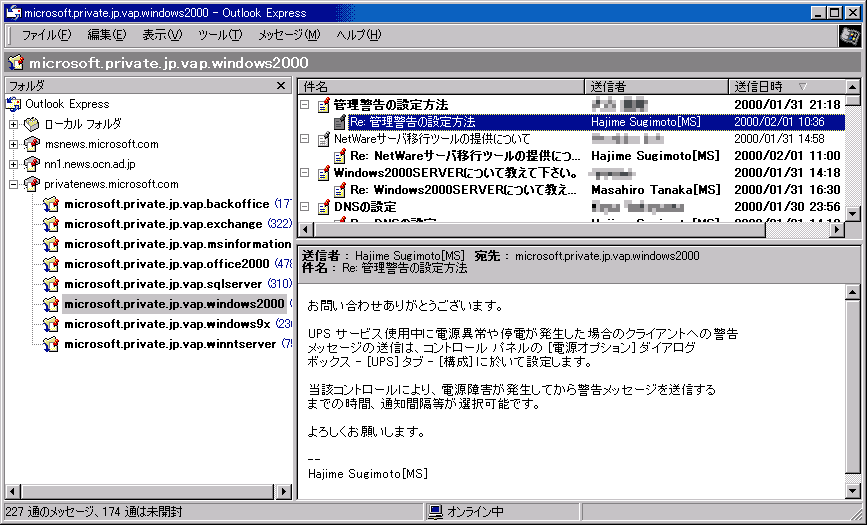
Task: Expand the ローカル フォルダ tree node
Action: pos(14,124)
